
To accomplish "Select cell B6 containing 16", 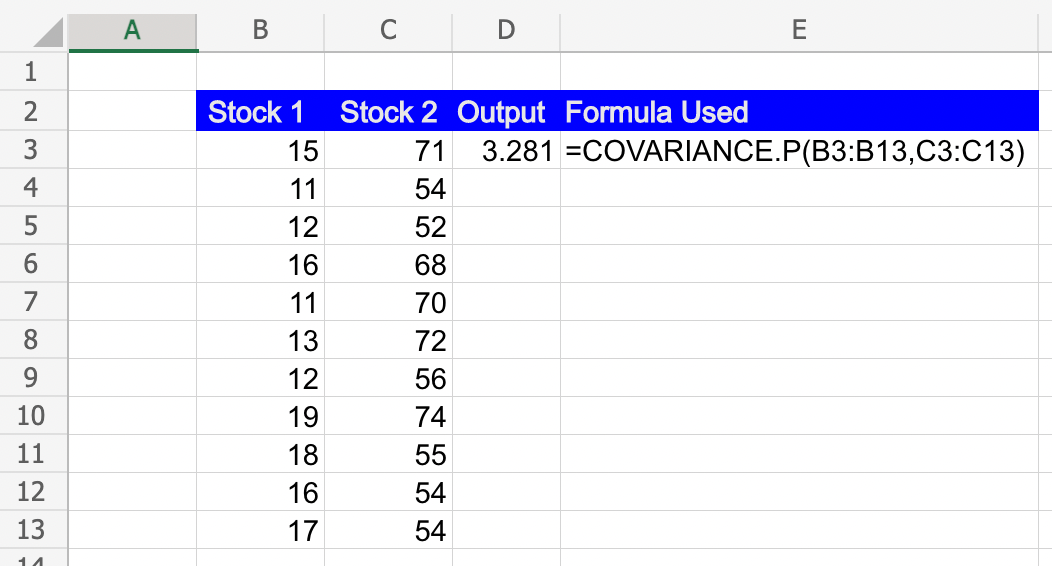I will [x=260, y=264].
